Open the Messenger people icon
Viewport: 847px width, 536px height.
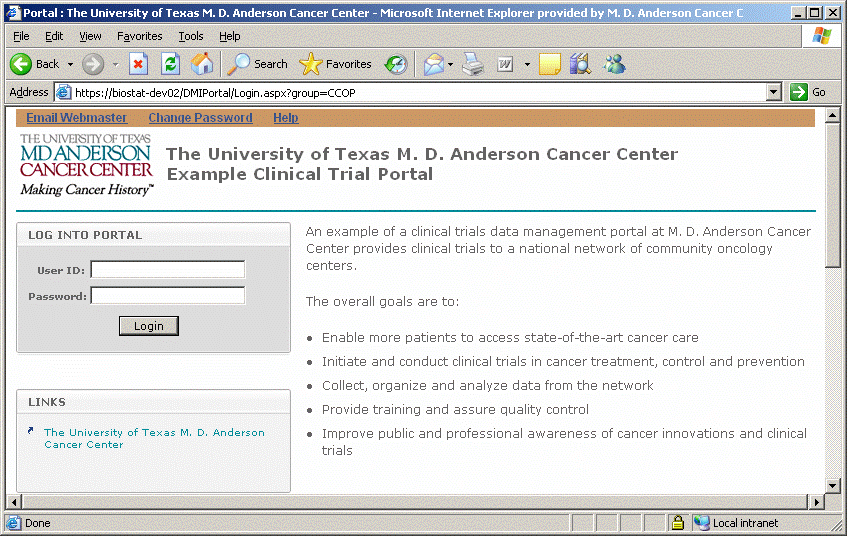pyautogui.click(x=614, y=64)
